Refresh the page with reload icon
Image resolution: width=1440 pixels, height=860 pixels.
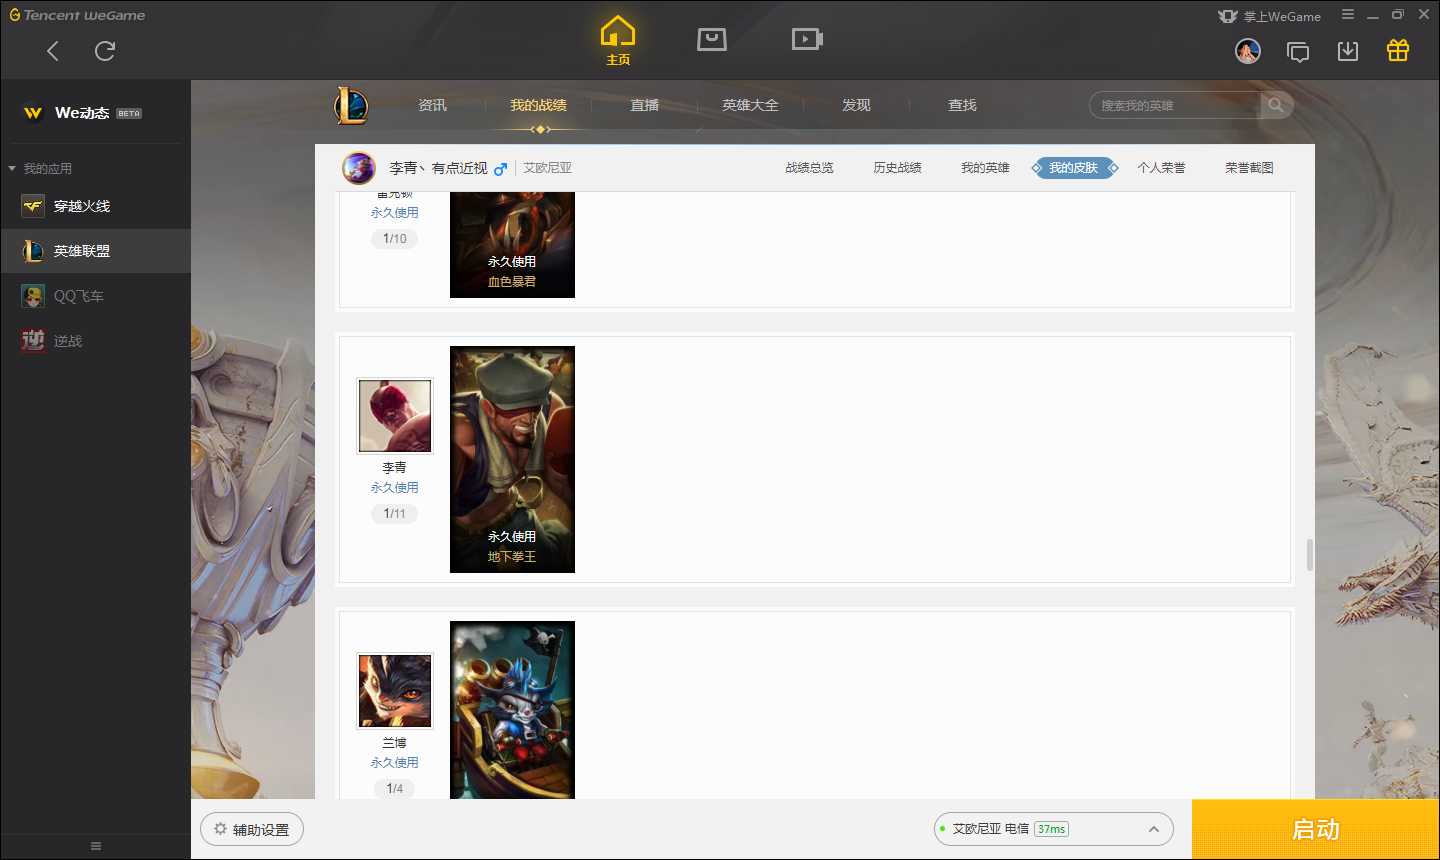click(105, 51)
